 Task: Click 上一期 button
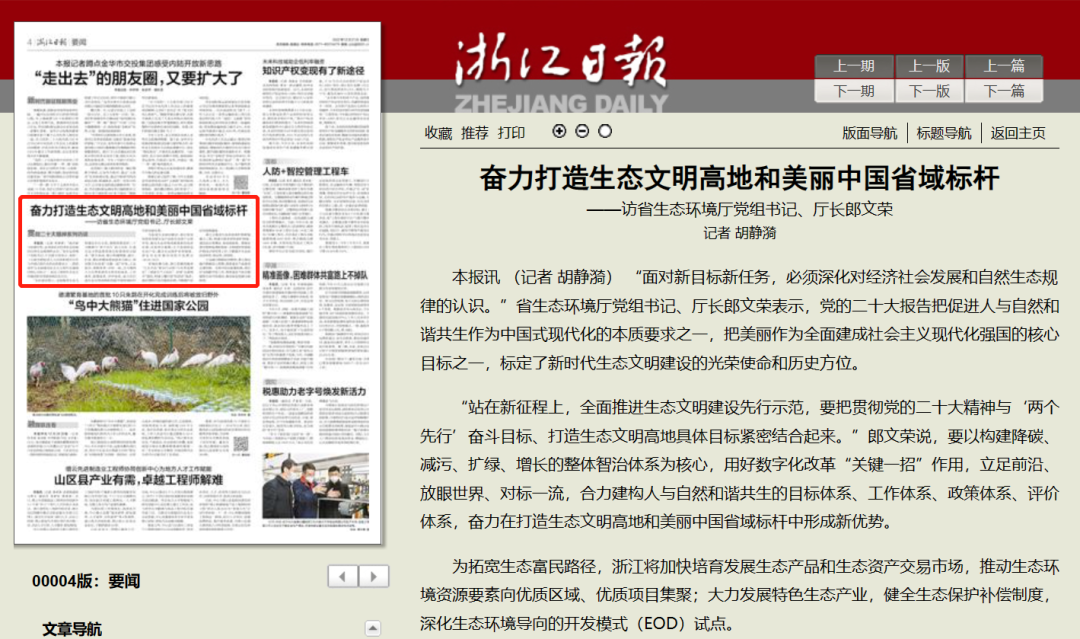pos(853,66)
